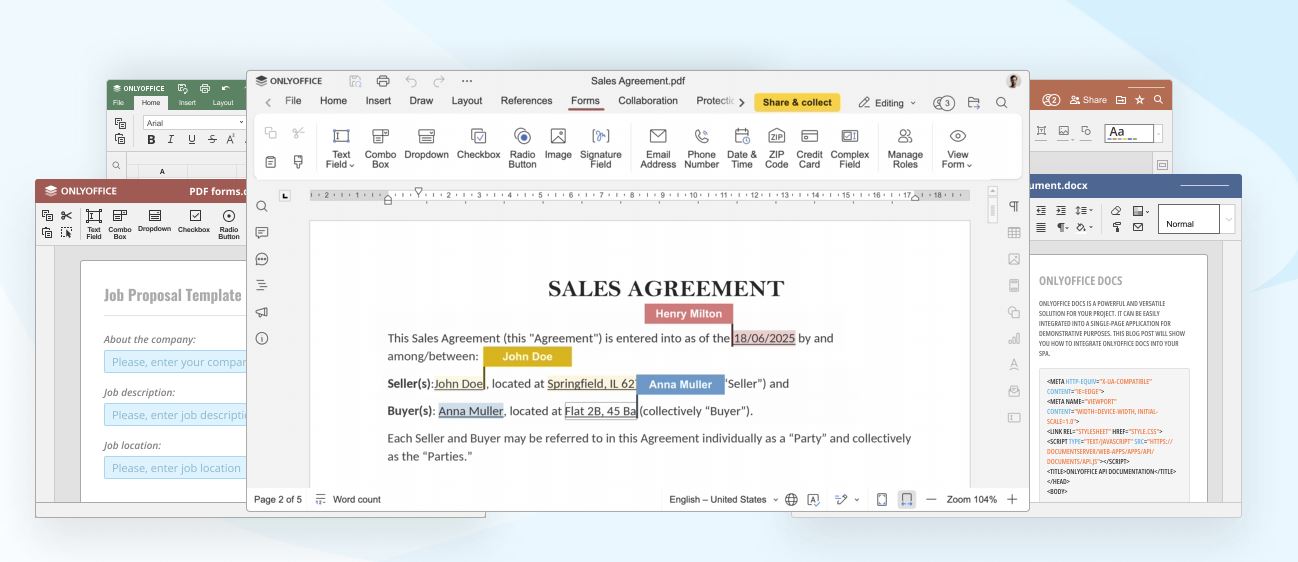Toggle Strikethrough in the spreadsheet window
This screenshot has width=1298, height=562.
tap(211, 140)
